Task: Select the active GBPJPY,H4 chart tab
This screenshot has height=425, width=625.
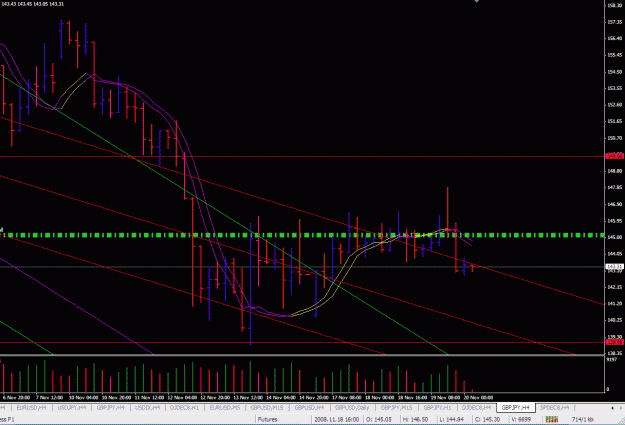Action: coord(515,408)
